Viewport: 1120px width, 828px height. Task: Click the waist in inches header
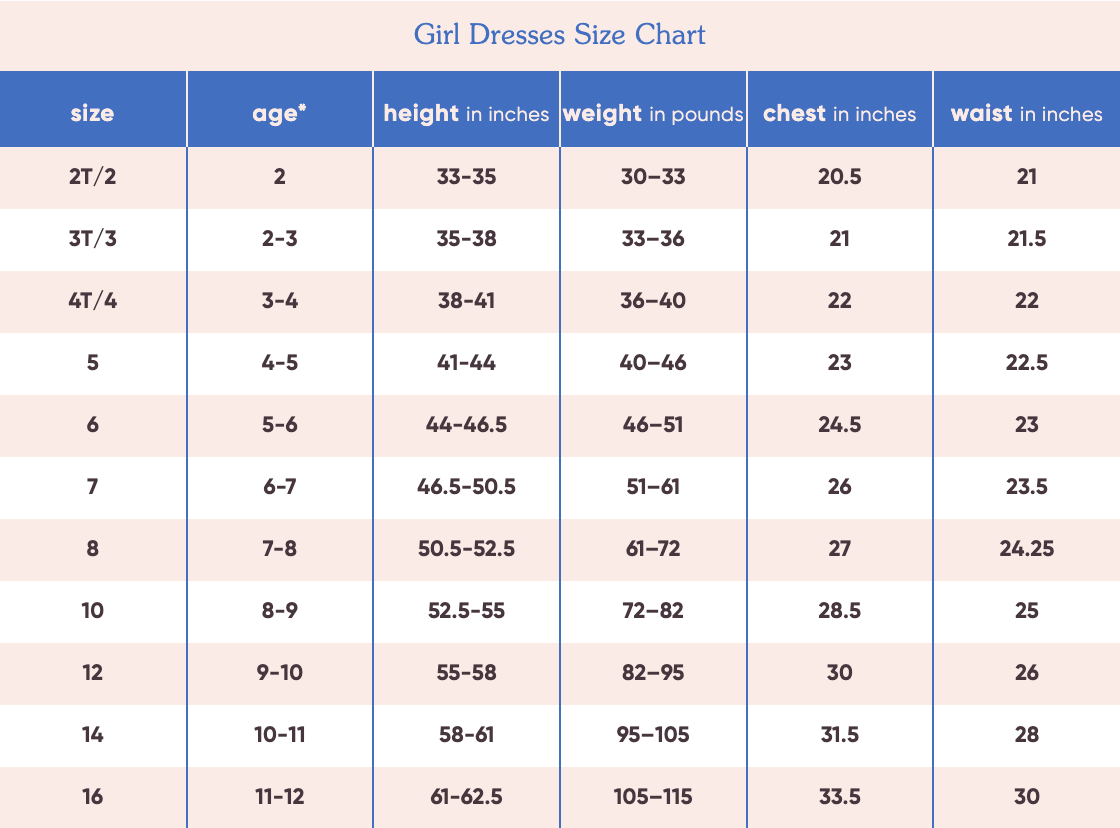click(x=1026, y=113)
